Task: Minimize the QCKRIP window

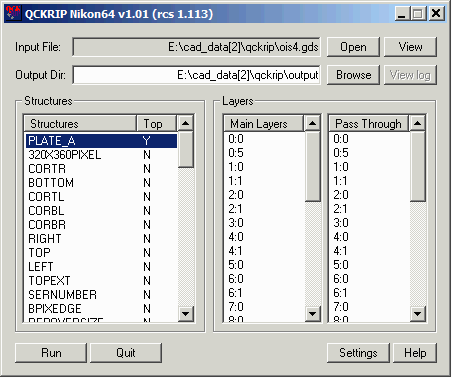Action: click(402, 14)
